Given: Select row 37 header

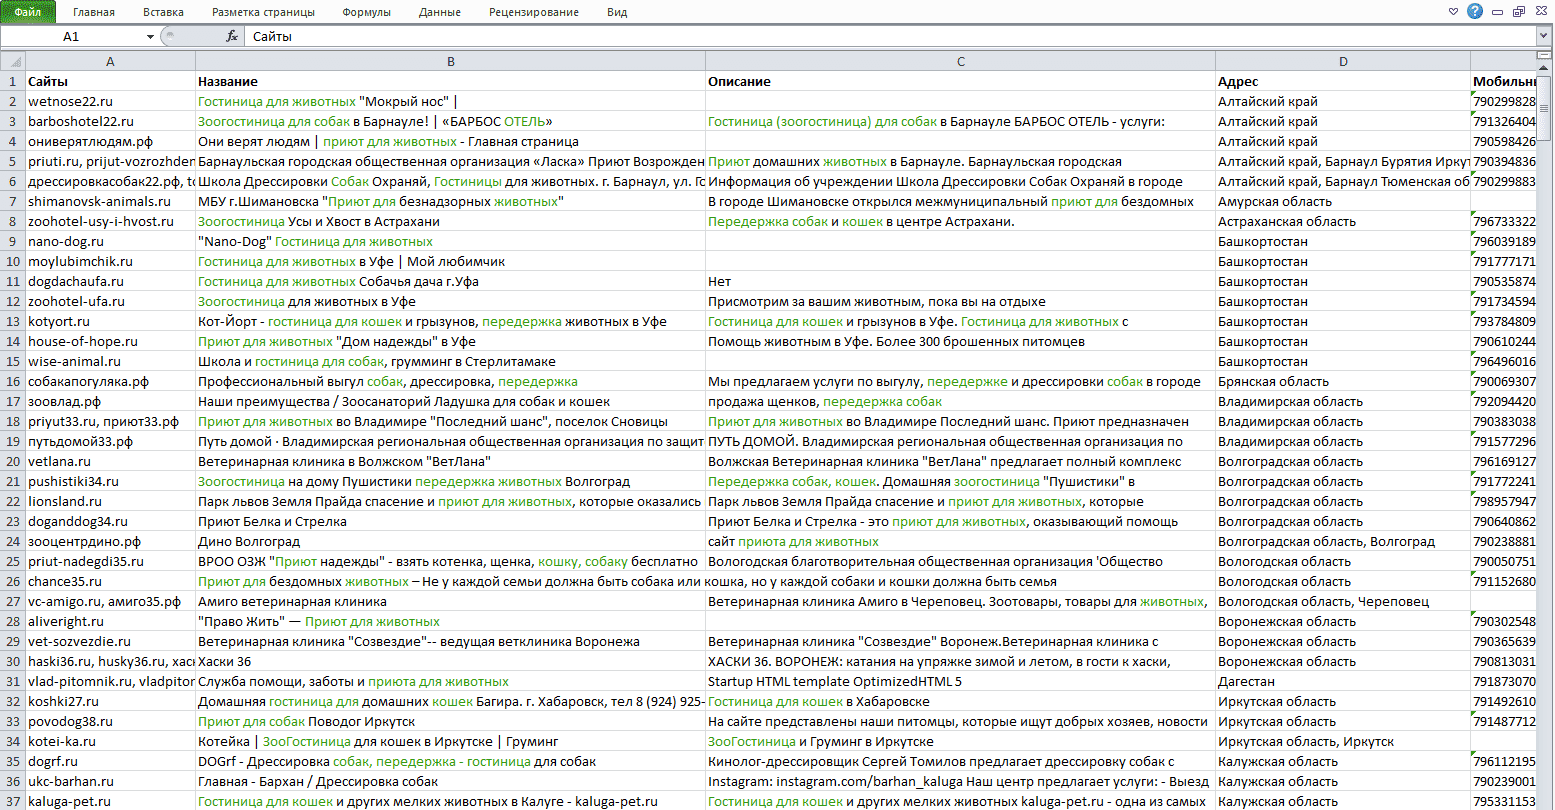Looking at the screenshot, I should [12, 801].
